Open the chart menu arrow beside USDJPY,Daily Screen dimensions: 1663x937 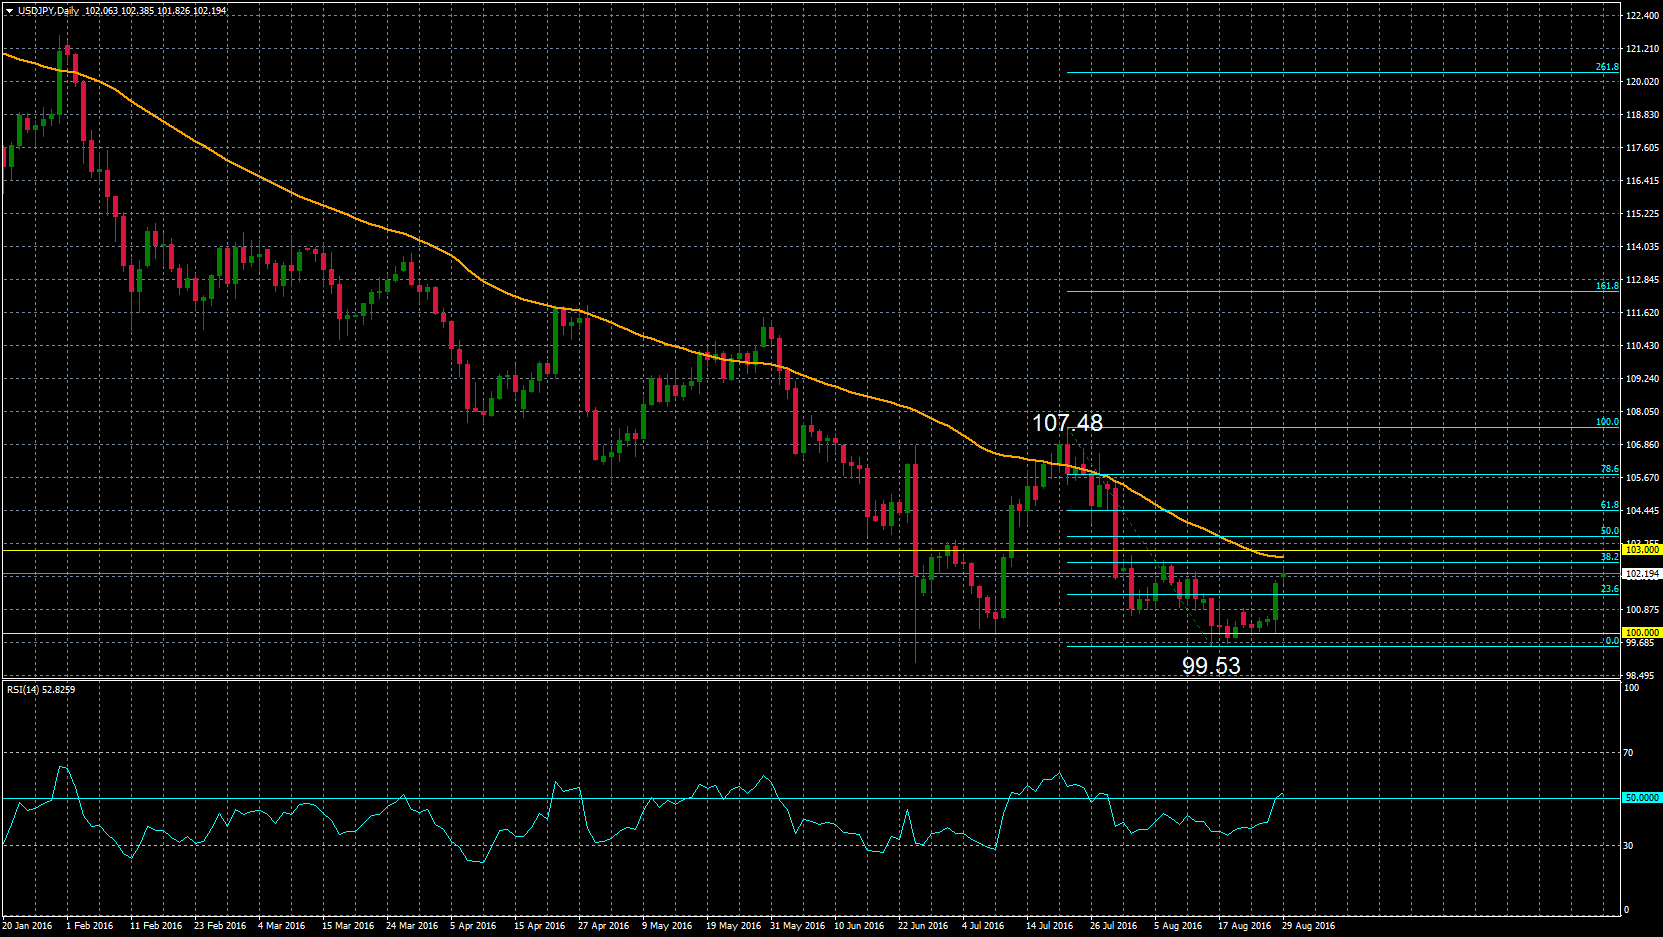pos(9,11)
